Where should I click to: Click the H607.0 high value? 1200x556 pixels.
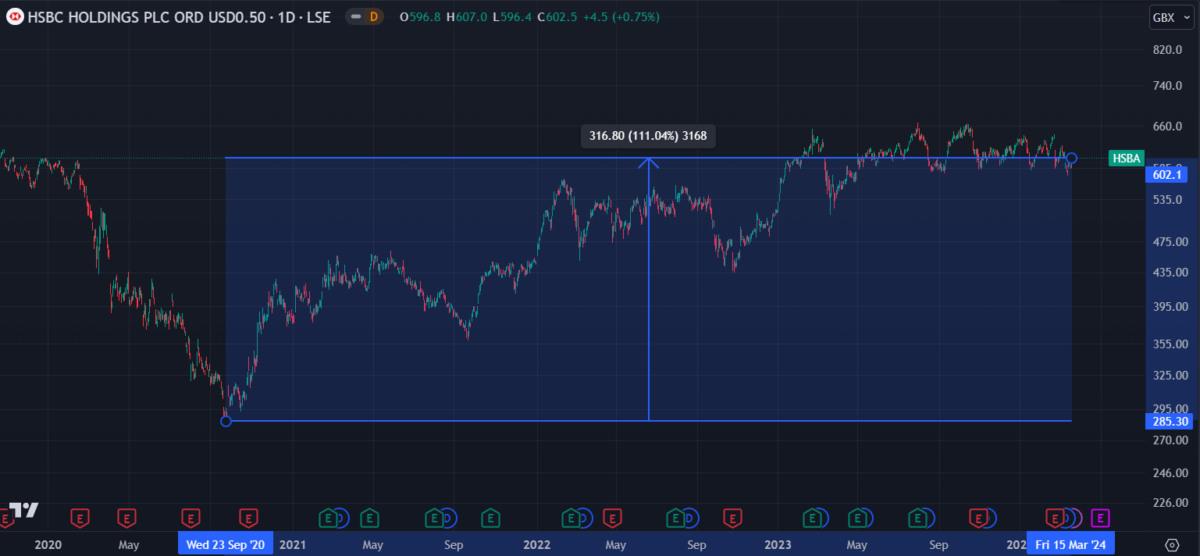(467, 16)
